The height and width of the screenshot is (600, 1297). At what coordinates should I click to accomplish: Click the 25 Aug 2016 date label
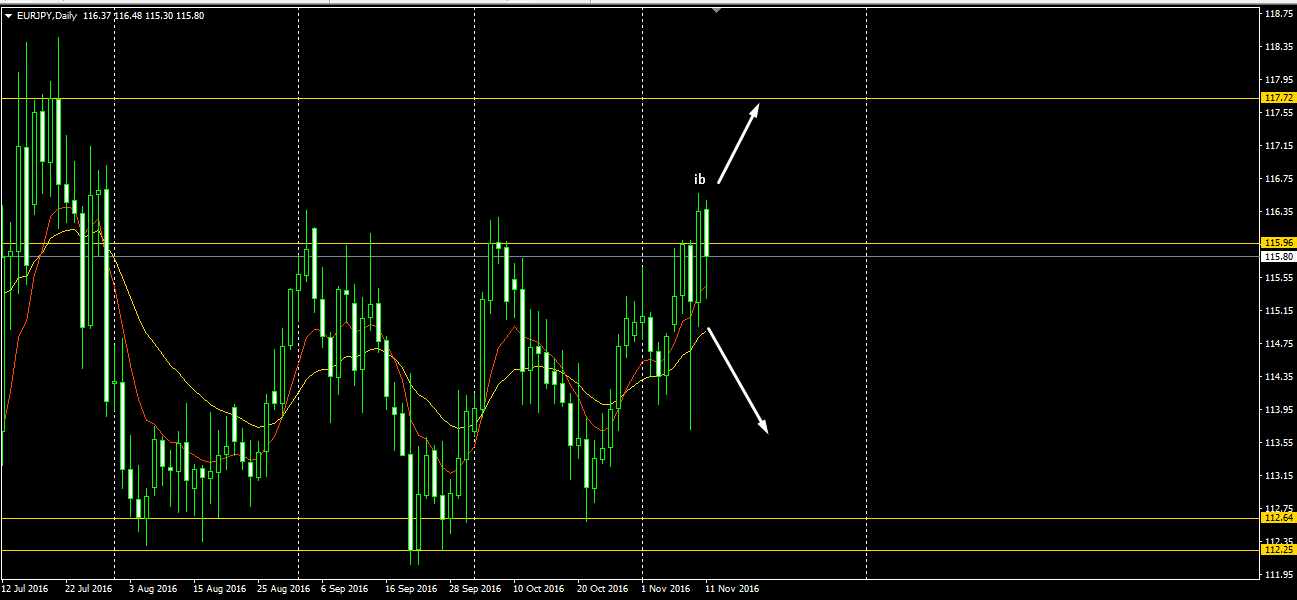pyautogui.click(x=284, y=589)
